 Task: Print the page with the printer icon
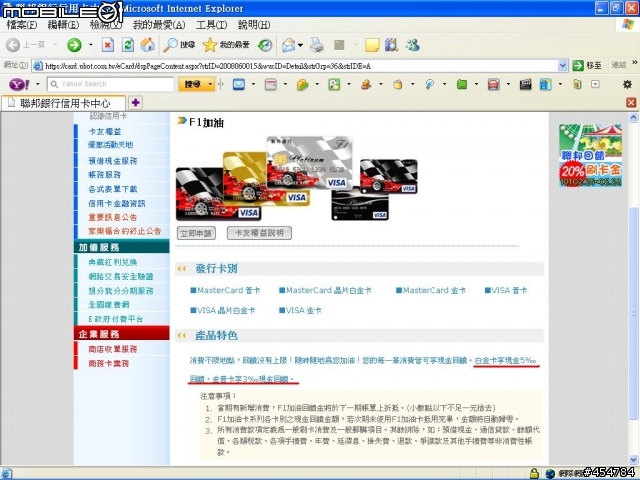(317, 45)
